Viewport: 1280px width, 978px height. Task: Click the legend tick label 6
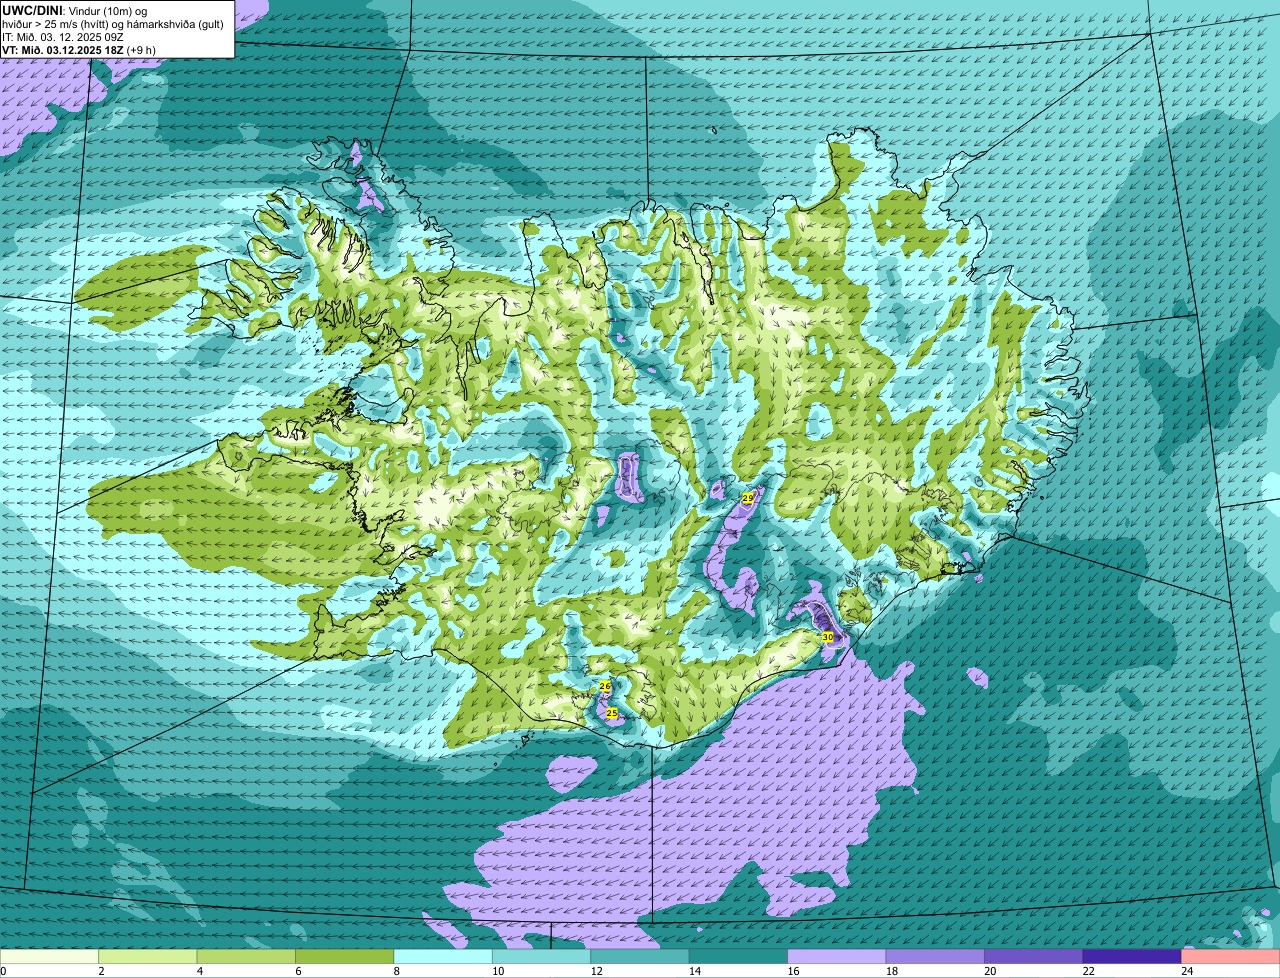(x=298, y=971)
